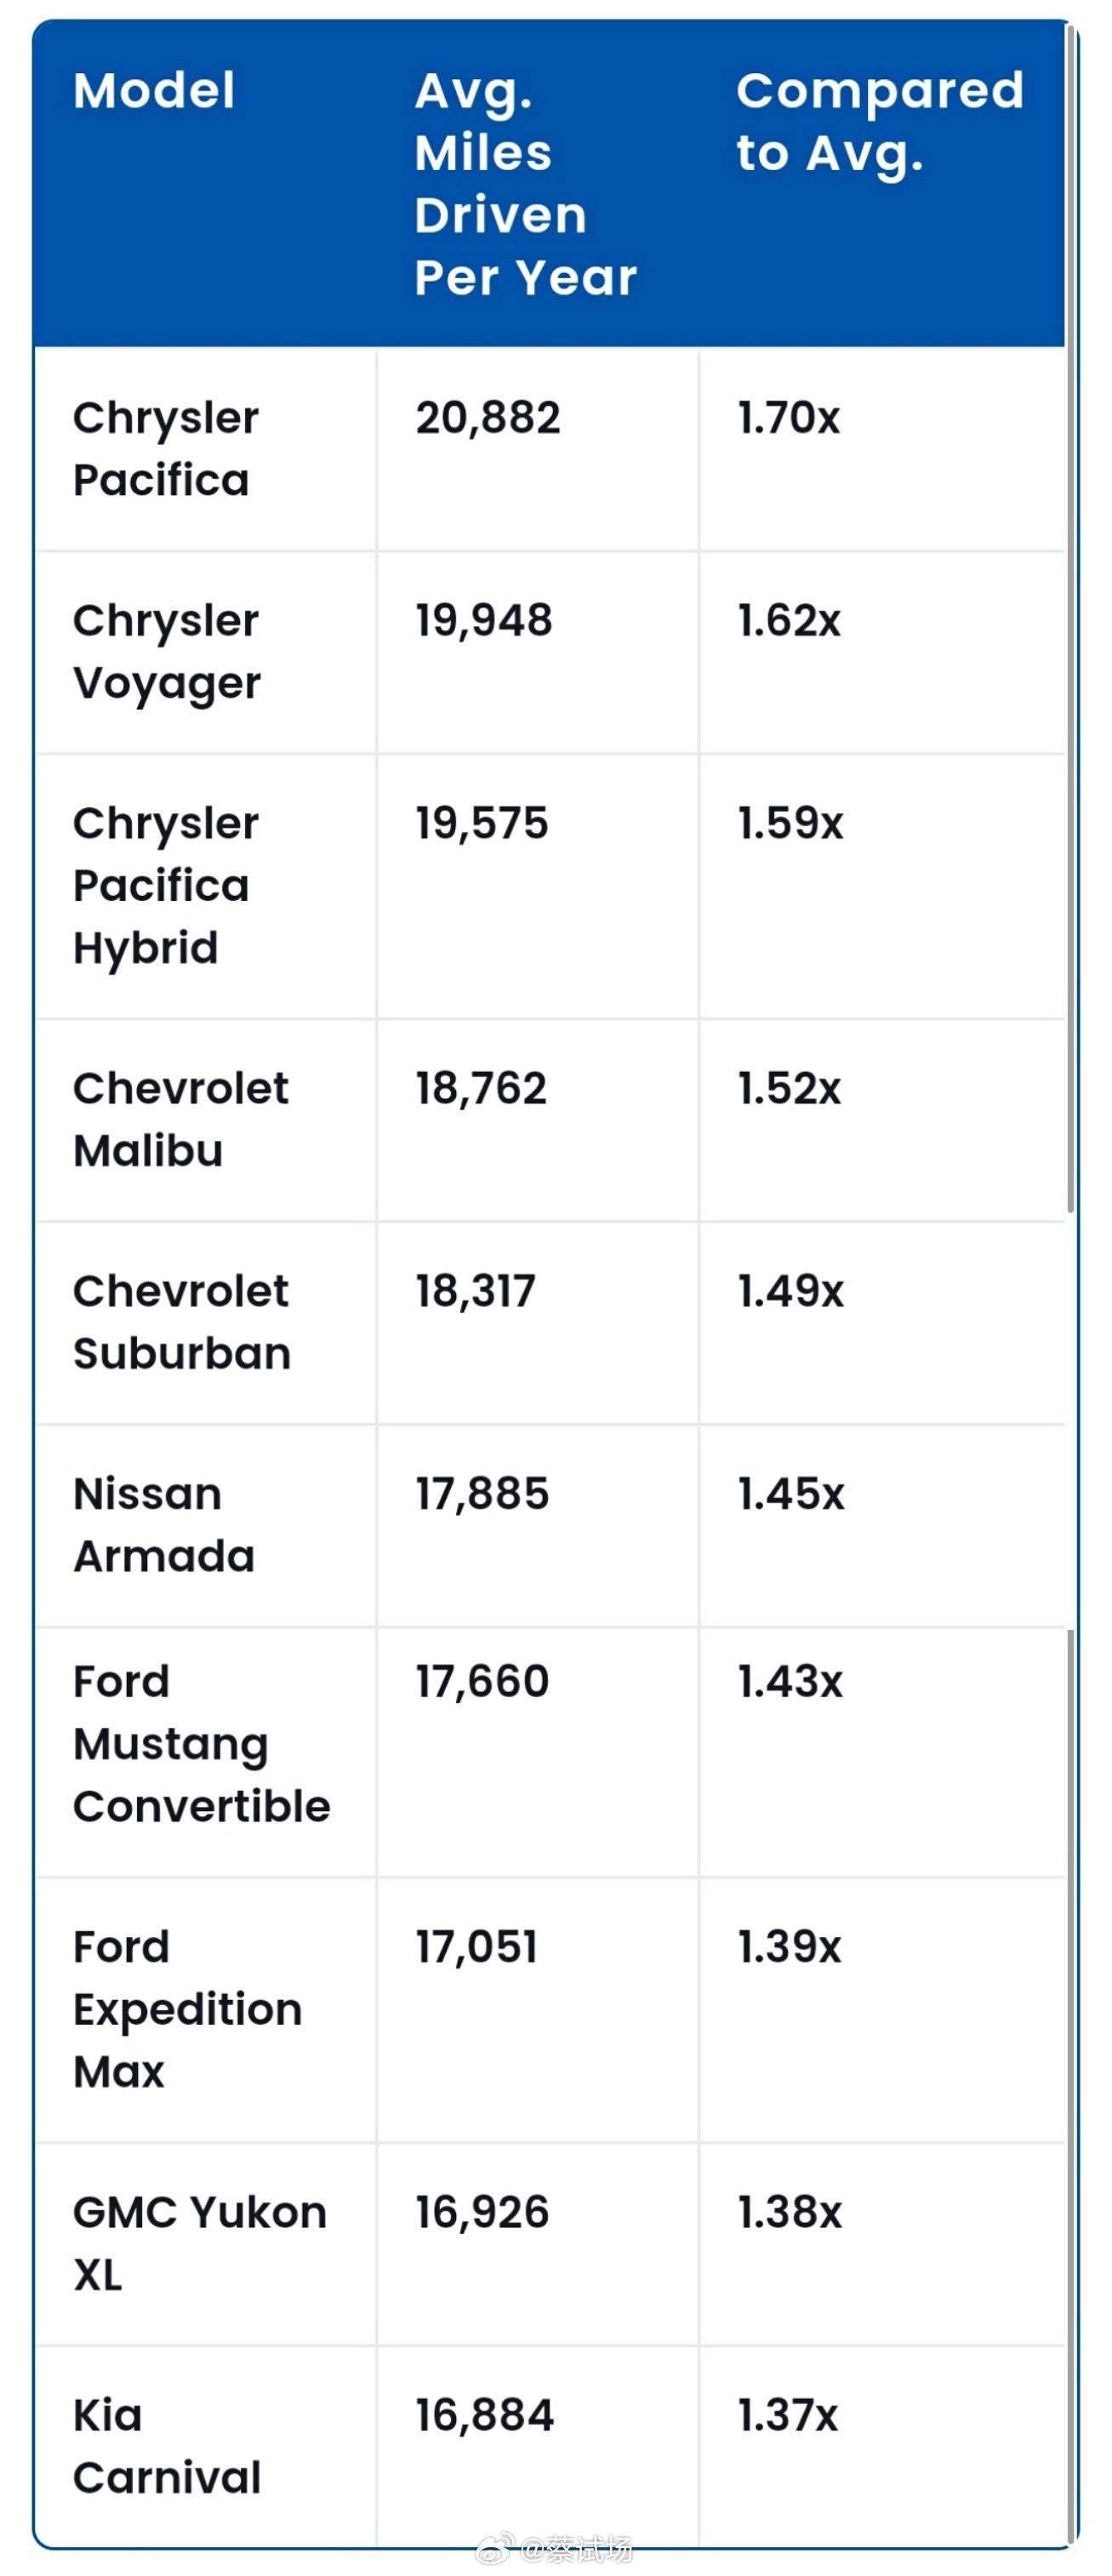This screenshot has height=2576, width=1112.
Task: Select the Chrysler Voyager model cell
Action: pos(205,652)
